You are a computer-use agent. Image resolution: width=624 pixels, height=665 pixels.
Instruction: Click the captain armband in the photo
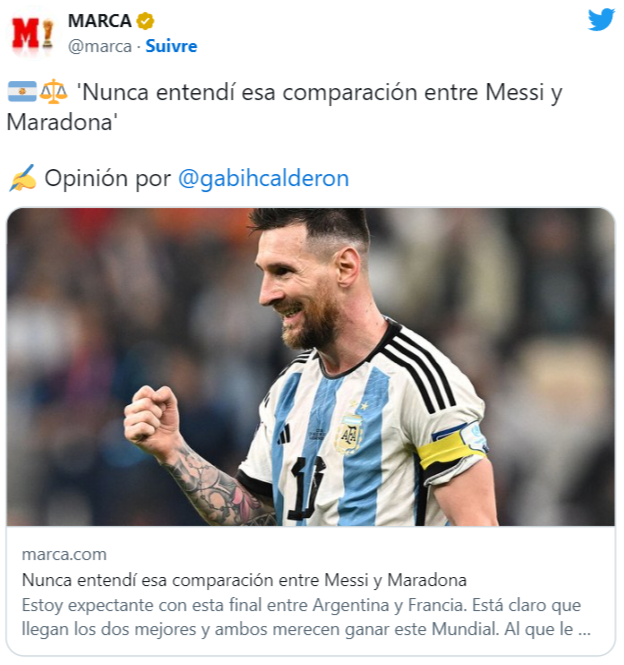(x=453, y=446)
